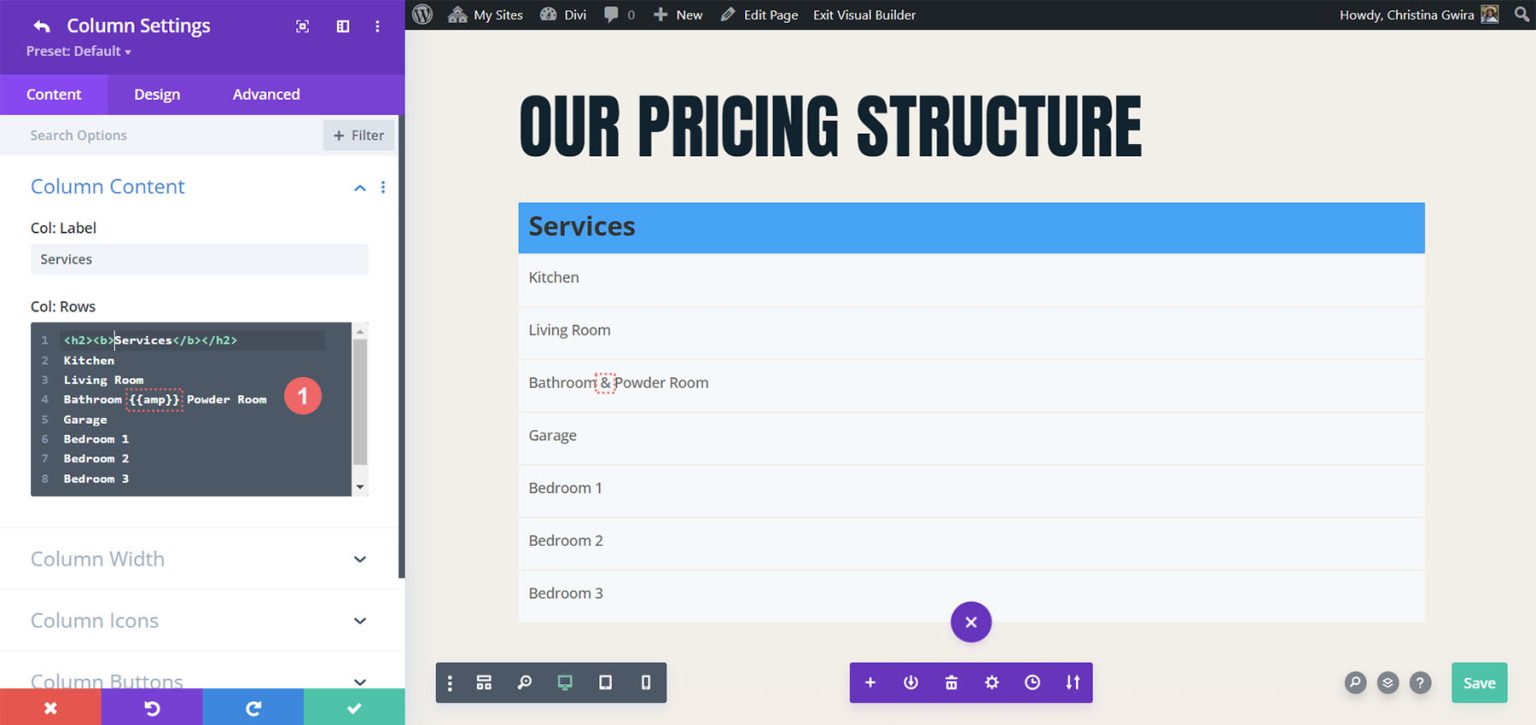
Task: Open the portability options
Action: point(1072,682)
